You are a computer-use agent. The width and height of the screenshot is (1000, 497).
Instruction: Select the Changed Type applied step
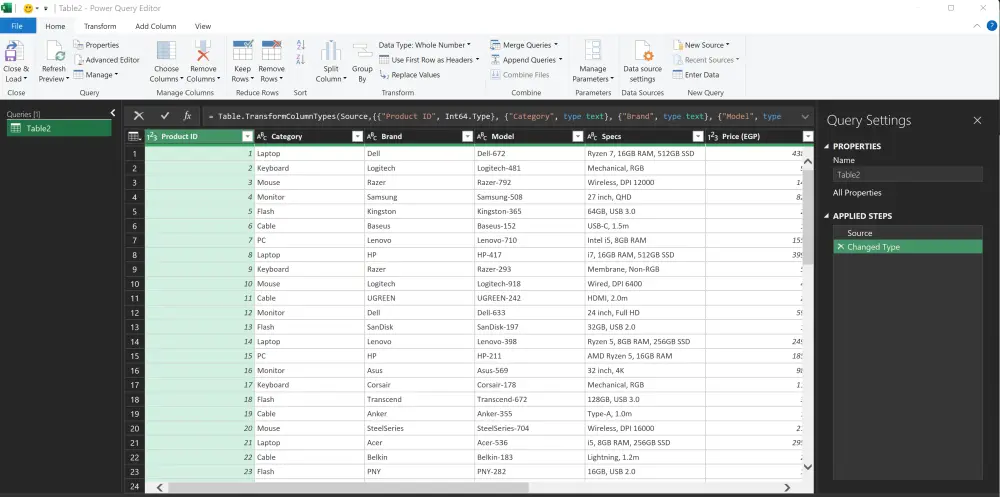click(x=908, y=247)
